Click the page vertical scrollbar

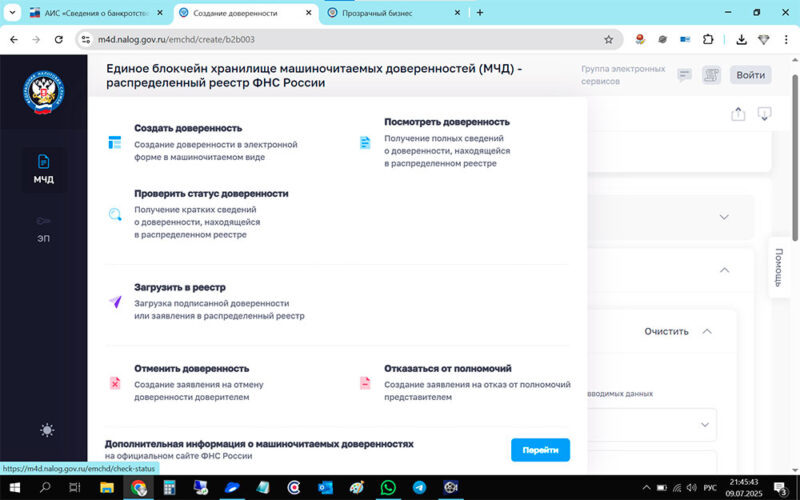coord(794,158)
